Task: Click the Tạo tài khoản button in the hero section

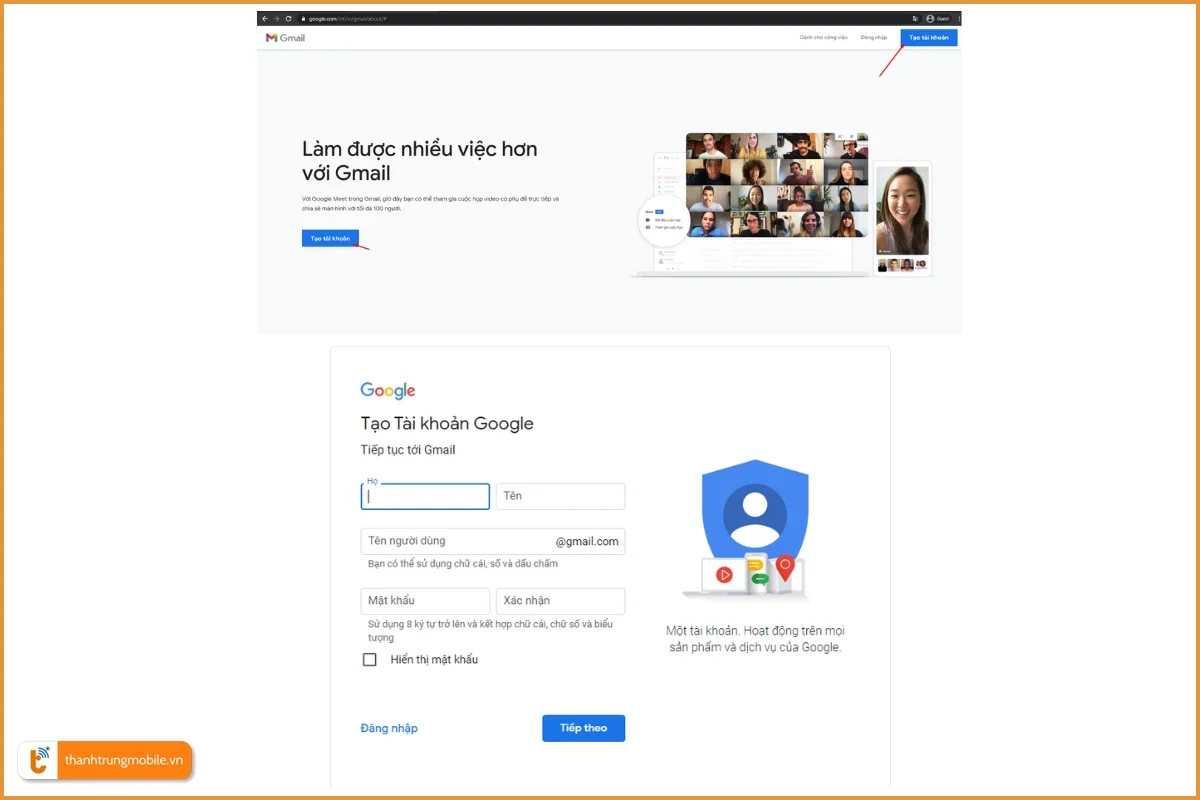Action: click(x=330, y=238)
